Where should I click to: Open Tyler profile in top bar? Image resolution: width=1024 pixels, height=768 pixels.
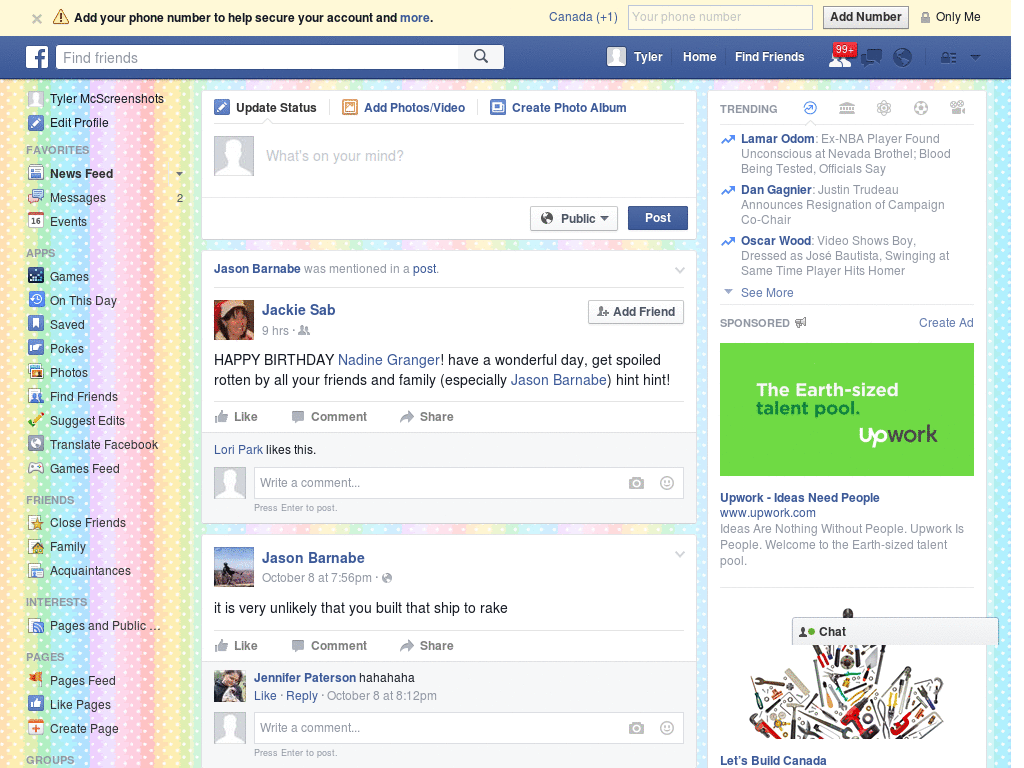tap(635, 57)
